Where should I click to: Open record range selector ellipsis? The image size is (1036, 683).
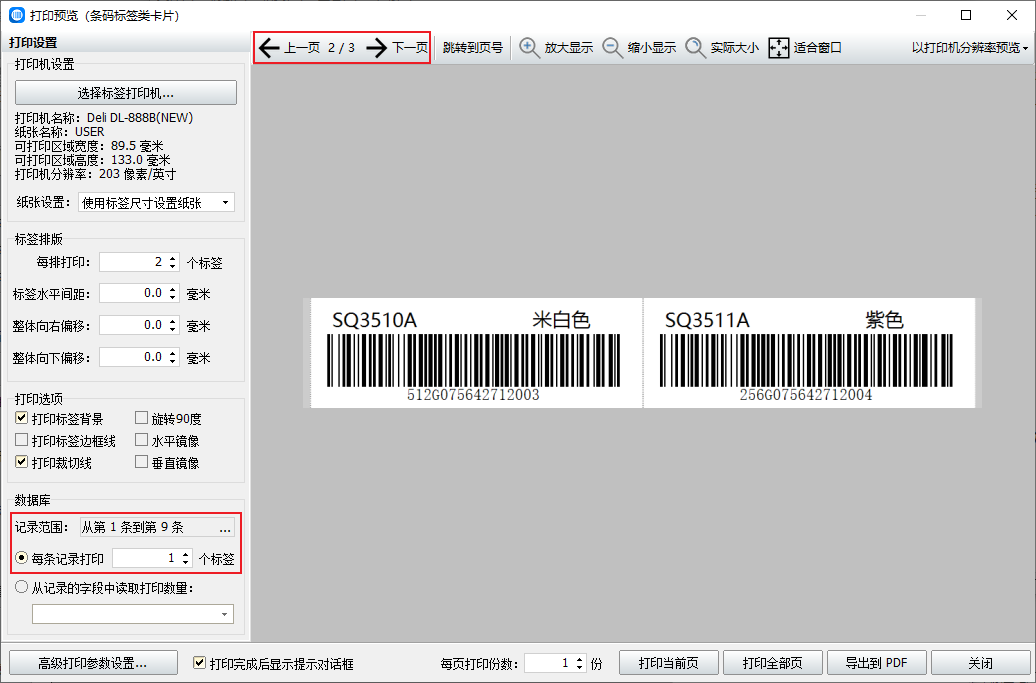(225, 527)
